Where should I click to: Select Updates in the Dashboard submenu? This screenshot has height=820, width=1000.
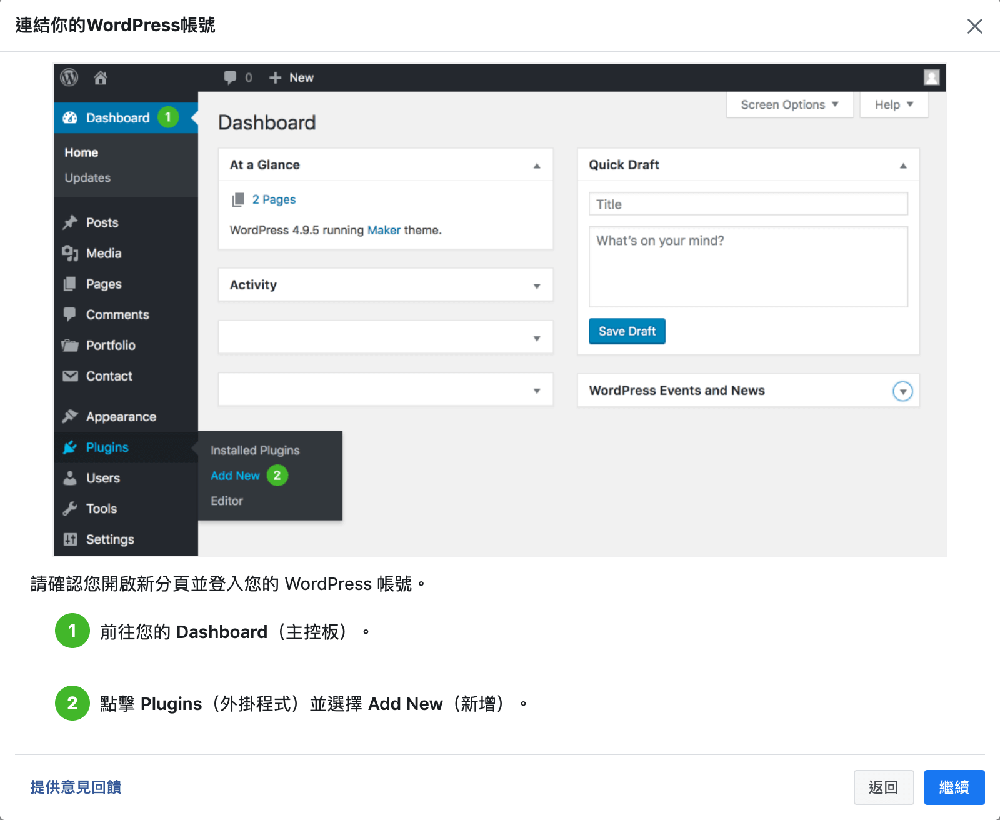pos(87,178)
